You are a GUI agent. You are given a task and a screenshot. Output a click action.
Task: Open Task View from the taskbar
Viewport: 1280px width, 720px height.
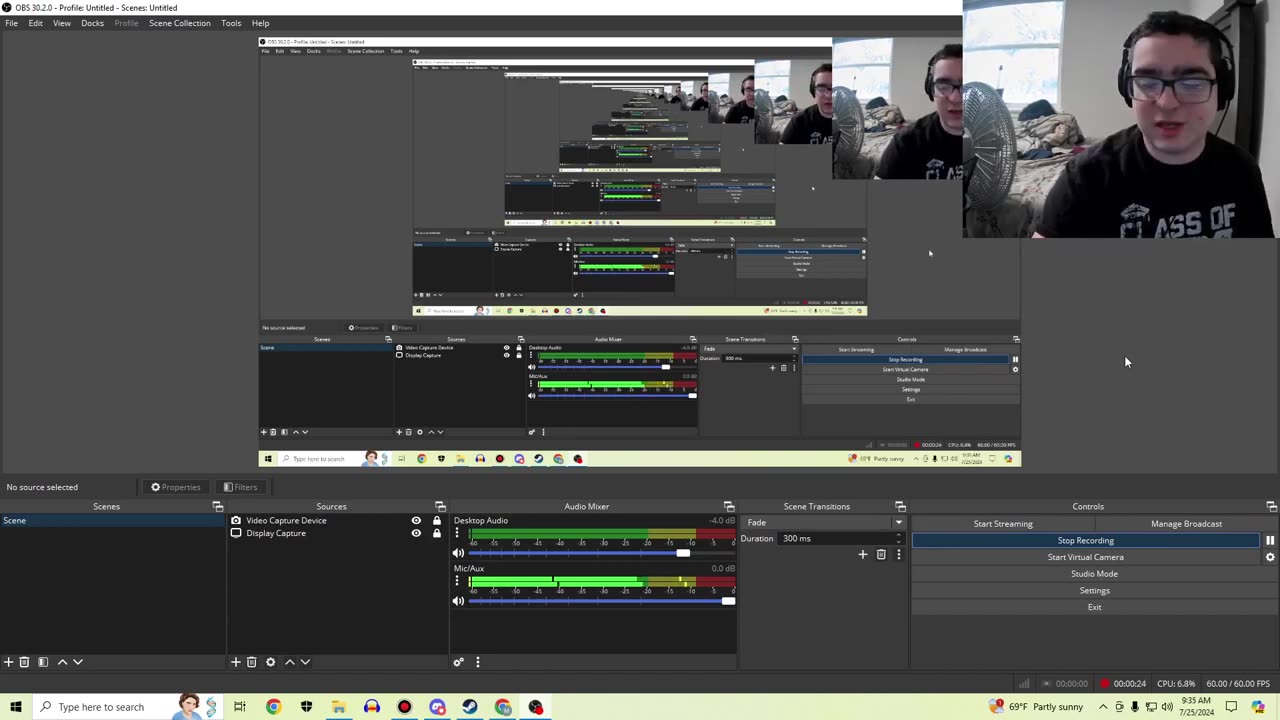(x=240, y=707)
